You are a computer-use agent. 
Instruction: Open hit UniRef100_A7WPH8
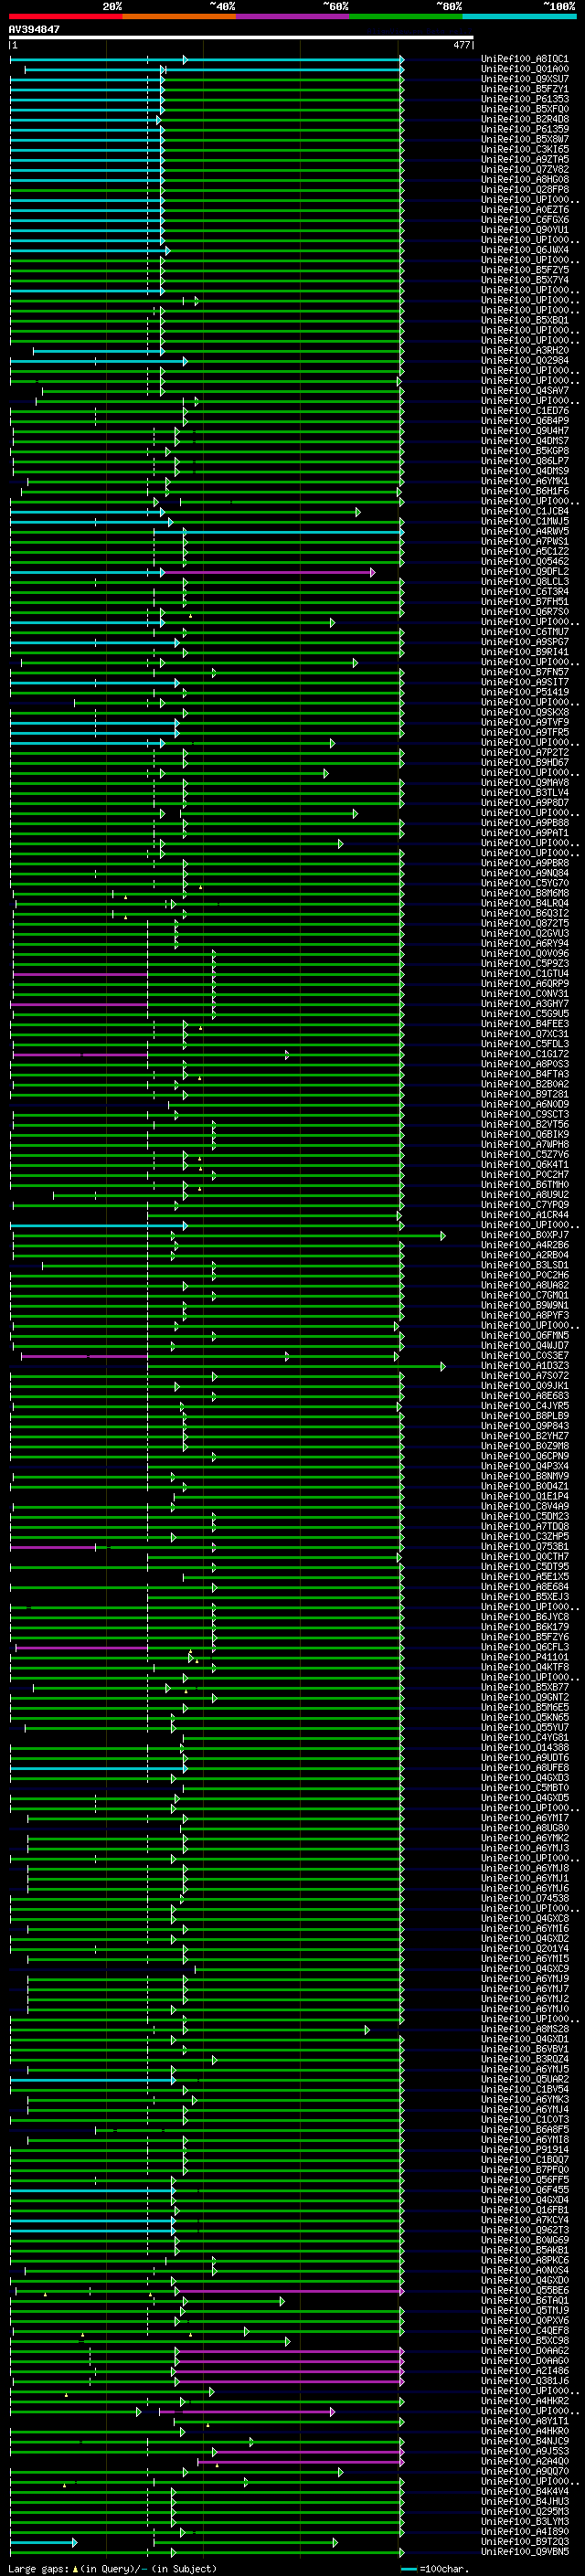525,1145
